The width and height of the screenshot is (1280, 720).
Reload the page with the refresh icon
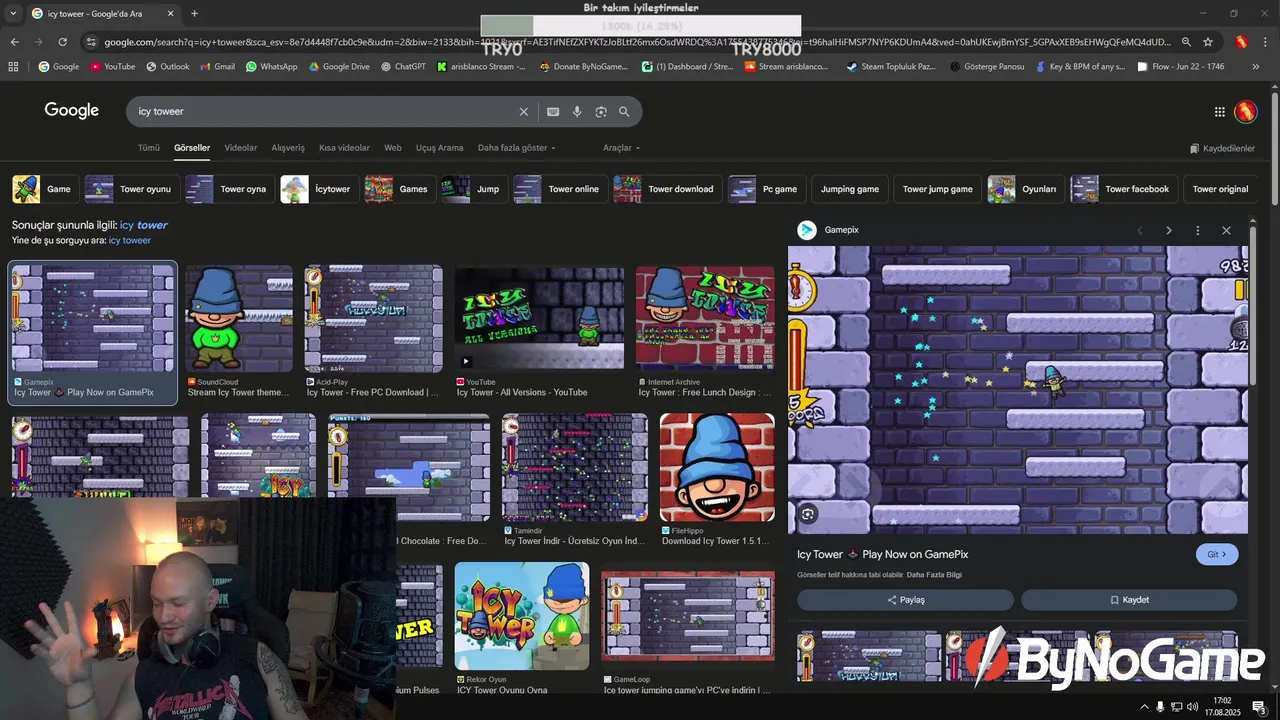click(62, 42)
